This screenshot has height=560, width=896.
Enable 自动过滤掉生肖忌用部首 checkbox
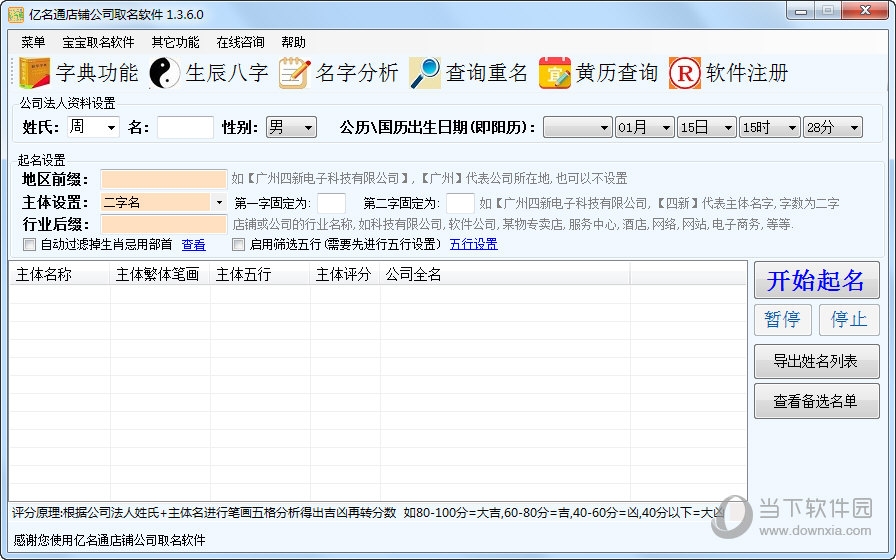[x=29, y=245]
